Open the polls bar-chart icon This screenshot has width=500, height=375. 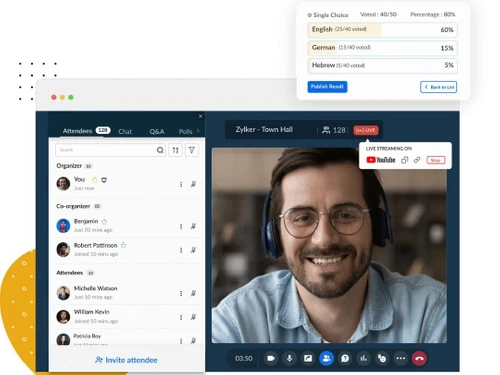[364, 358]
